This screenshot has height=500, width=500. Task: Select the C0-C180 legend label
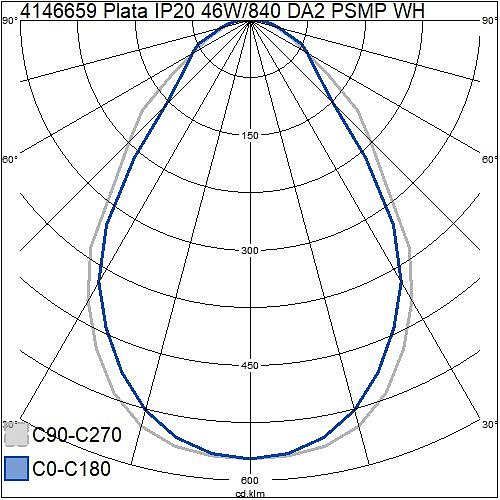point(72,468)
